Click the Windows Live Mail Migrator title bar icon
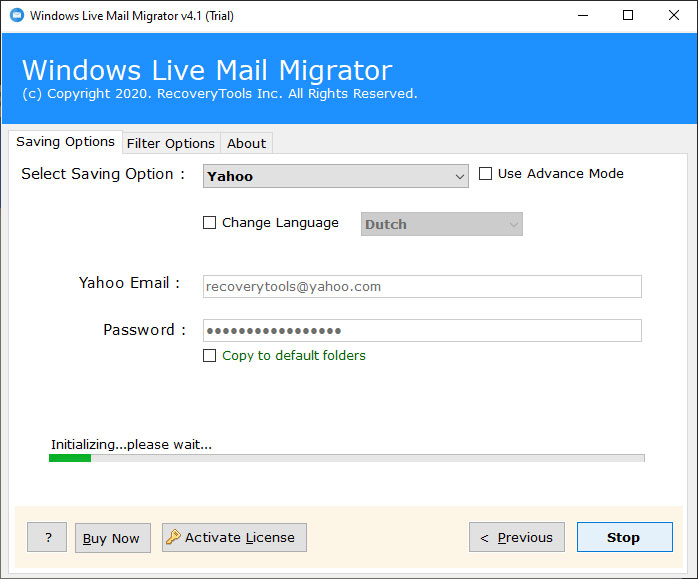The width and height of the screenshot is (698, 579). coord(17,15)
